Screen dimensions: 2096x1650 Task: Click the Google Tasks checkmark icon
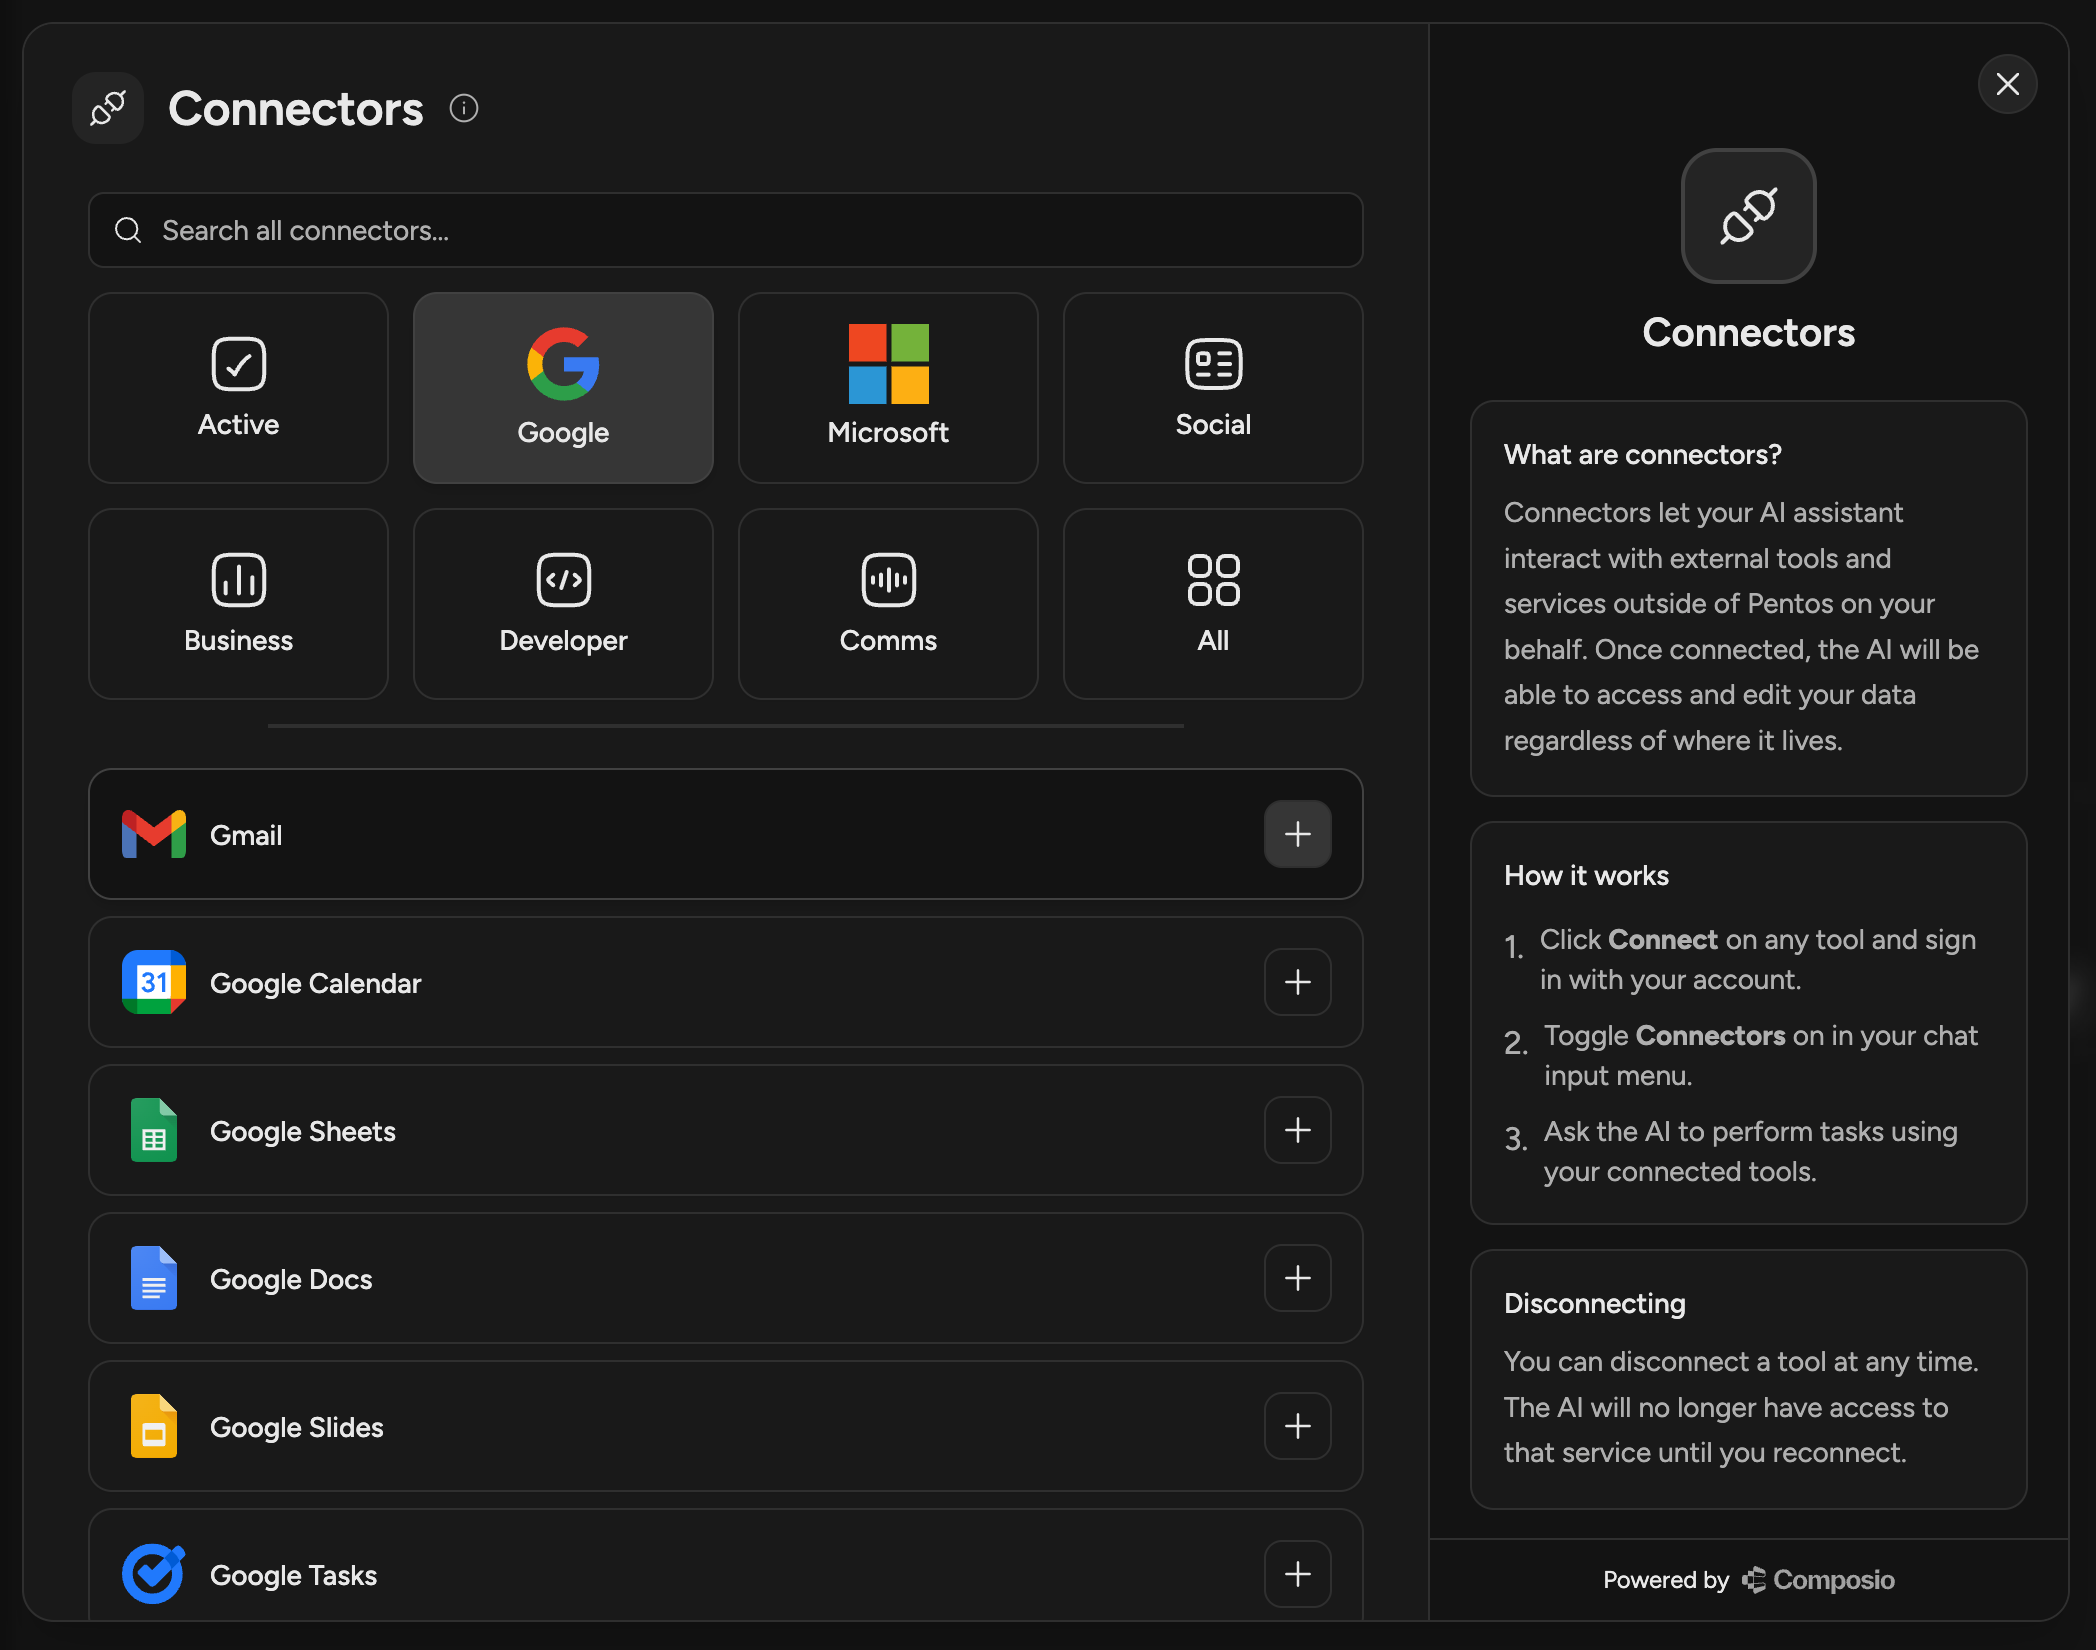coord(154,1574)
